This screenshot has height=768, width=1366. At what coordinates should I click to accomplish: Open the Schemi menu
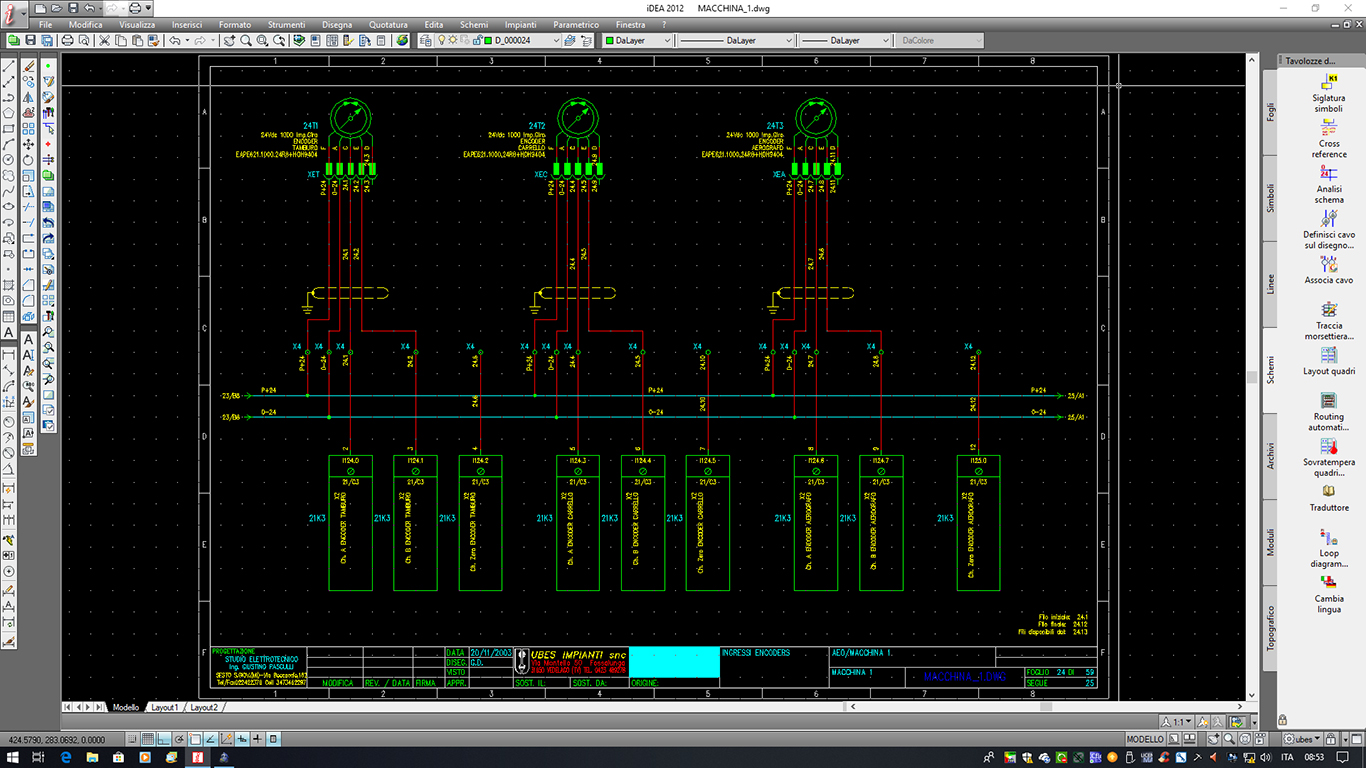[474, 24]
